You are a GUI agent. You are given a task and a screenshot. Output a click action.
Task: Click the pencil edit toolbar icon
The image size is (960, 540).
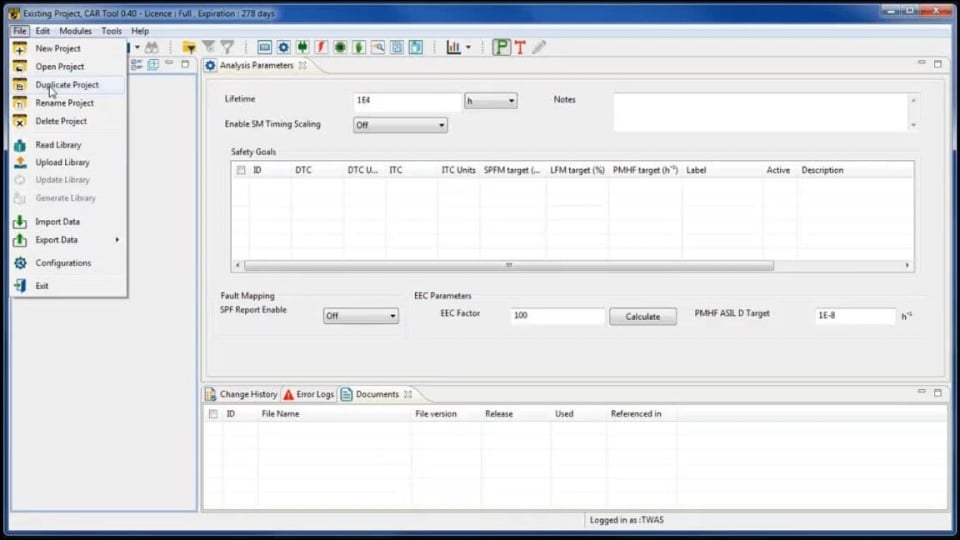tap(539, 47)
